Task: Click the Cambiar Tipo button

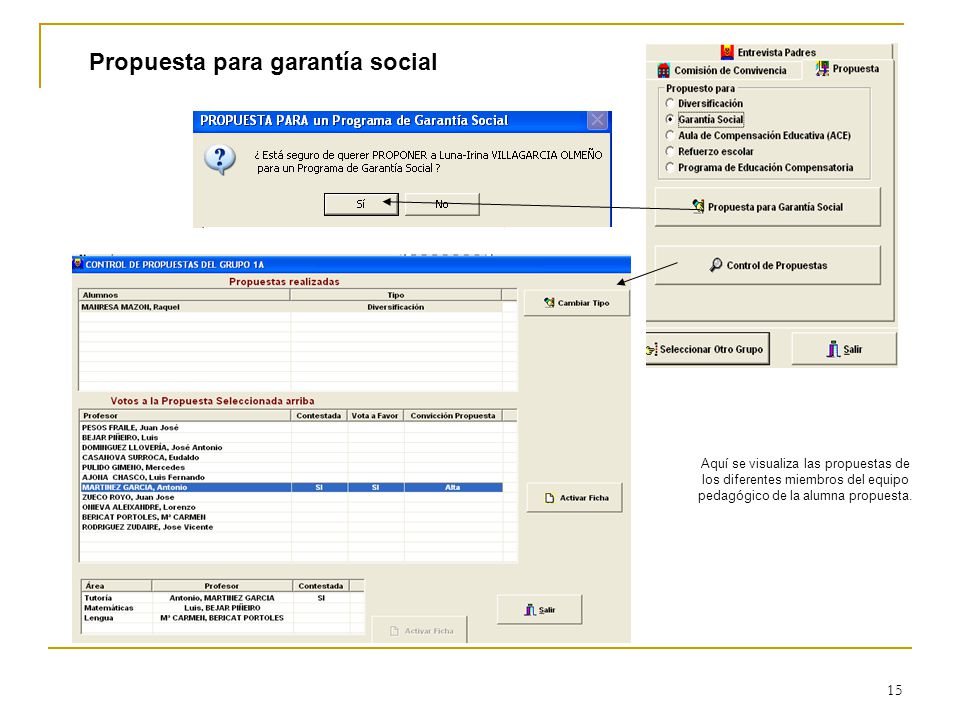Action: pos(577,302)
